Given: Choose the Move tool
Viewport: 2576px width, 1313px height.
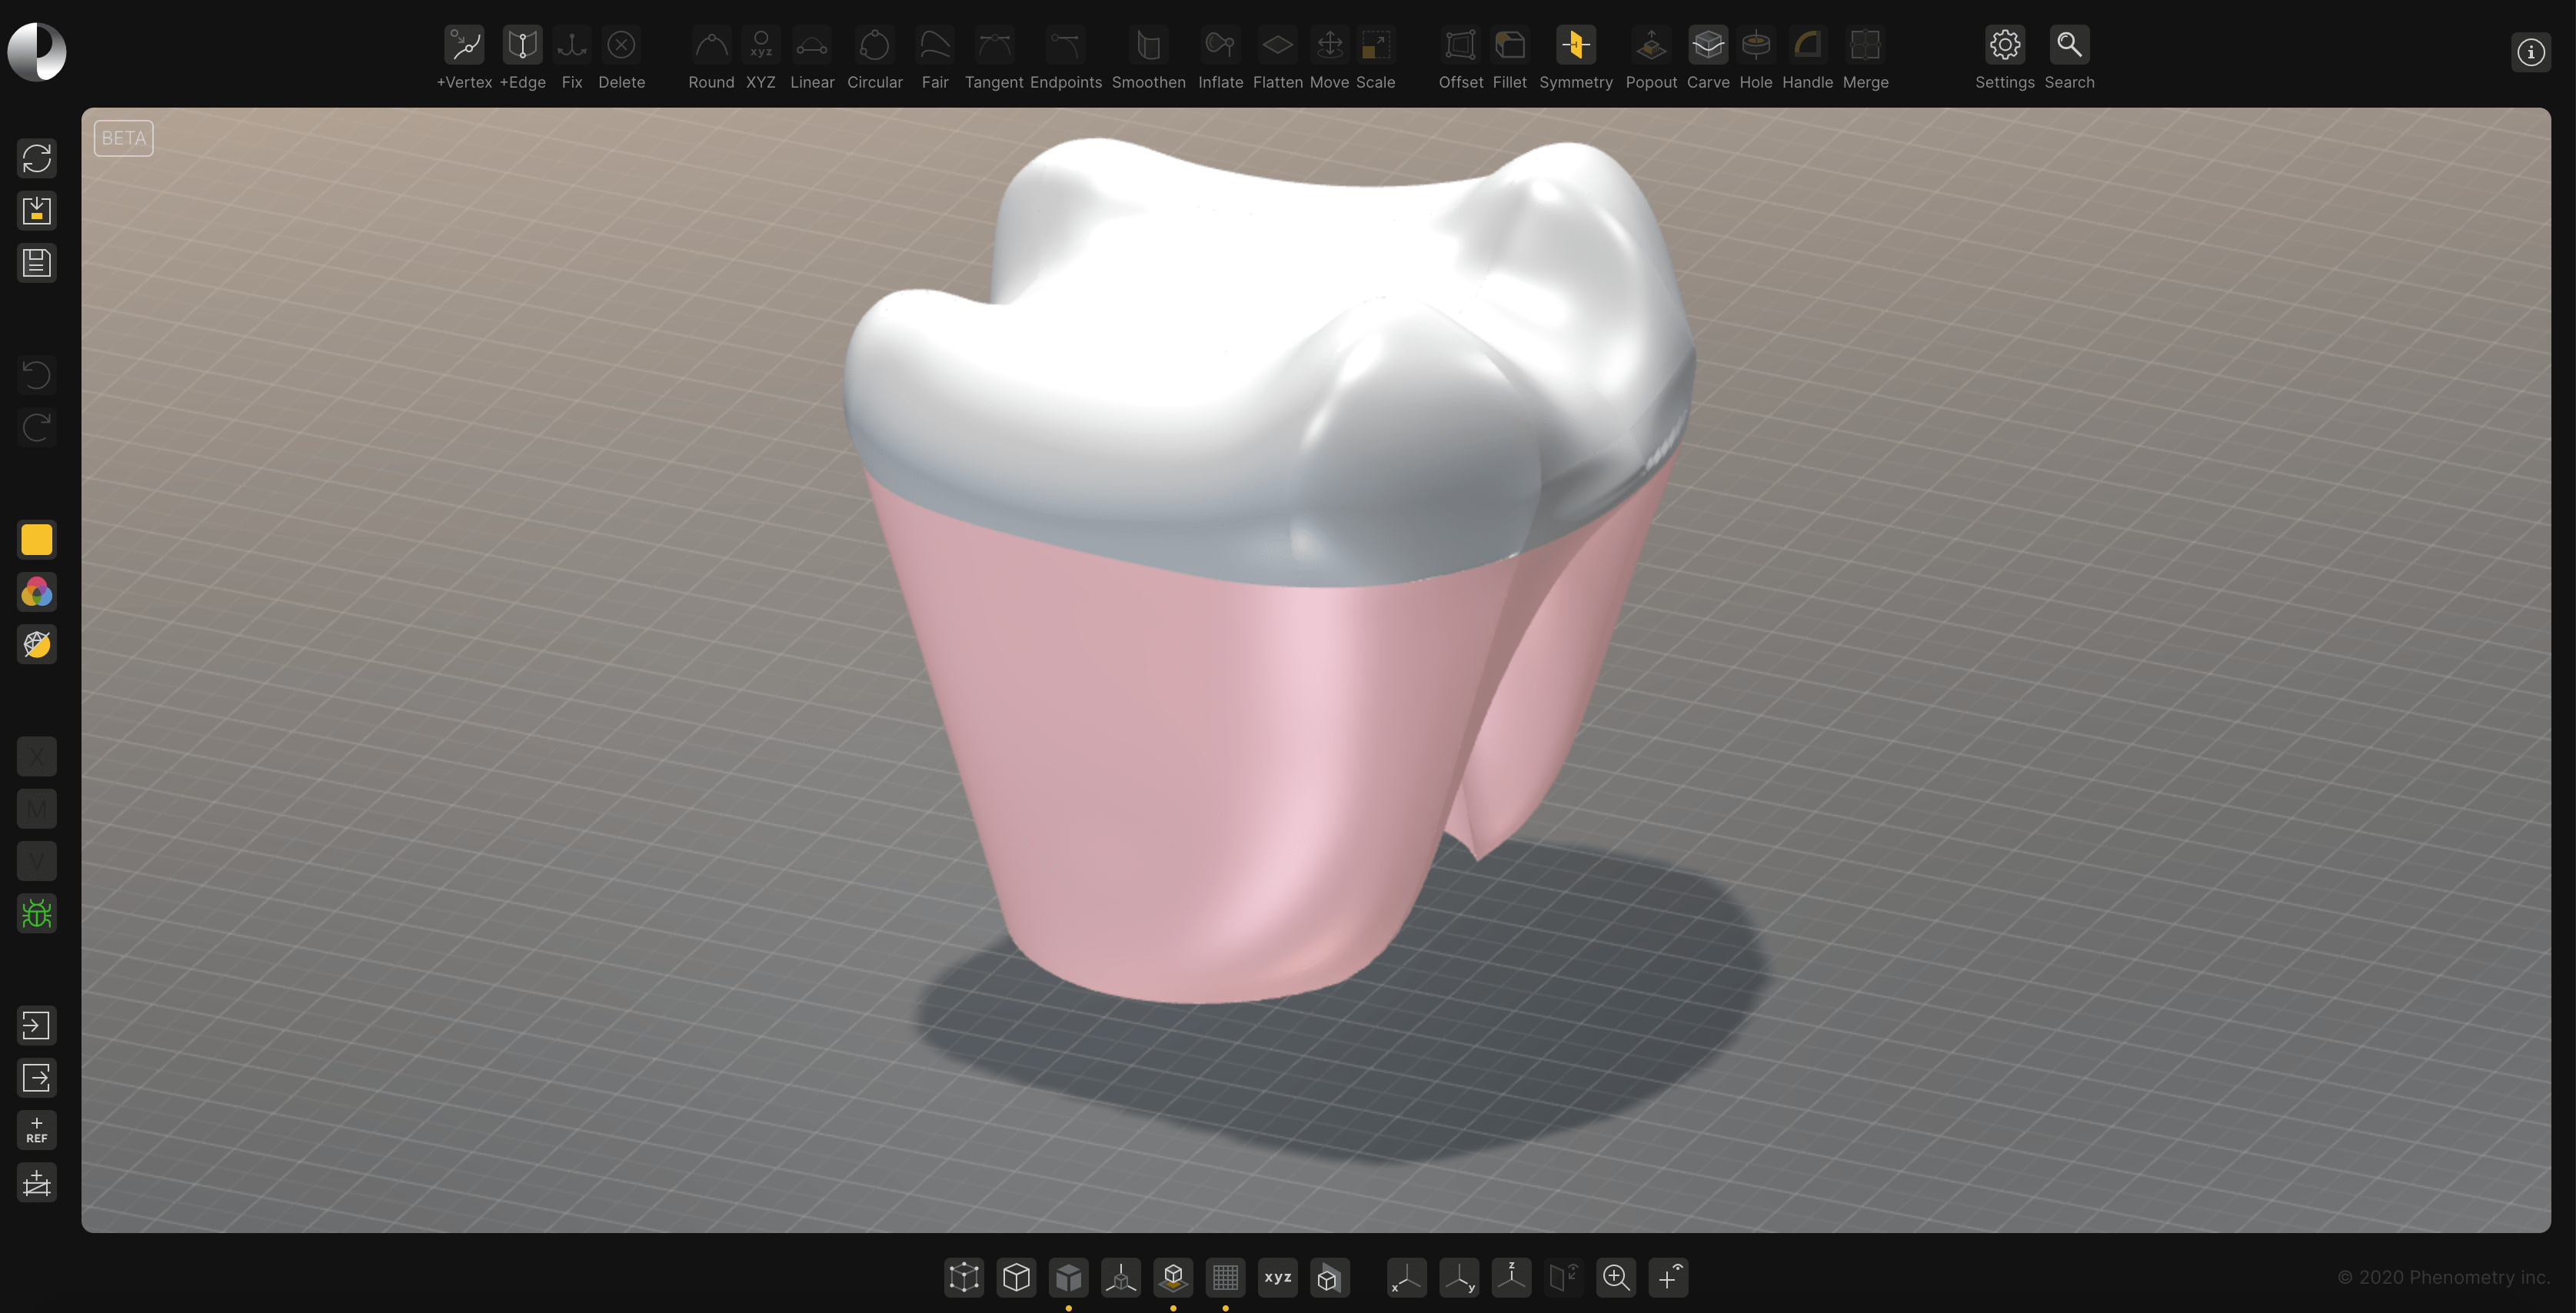Looking at the screenshot, I should pyautogui.click(x=1329, y=45).
